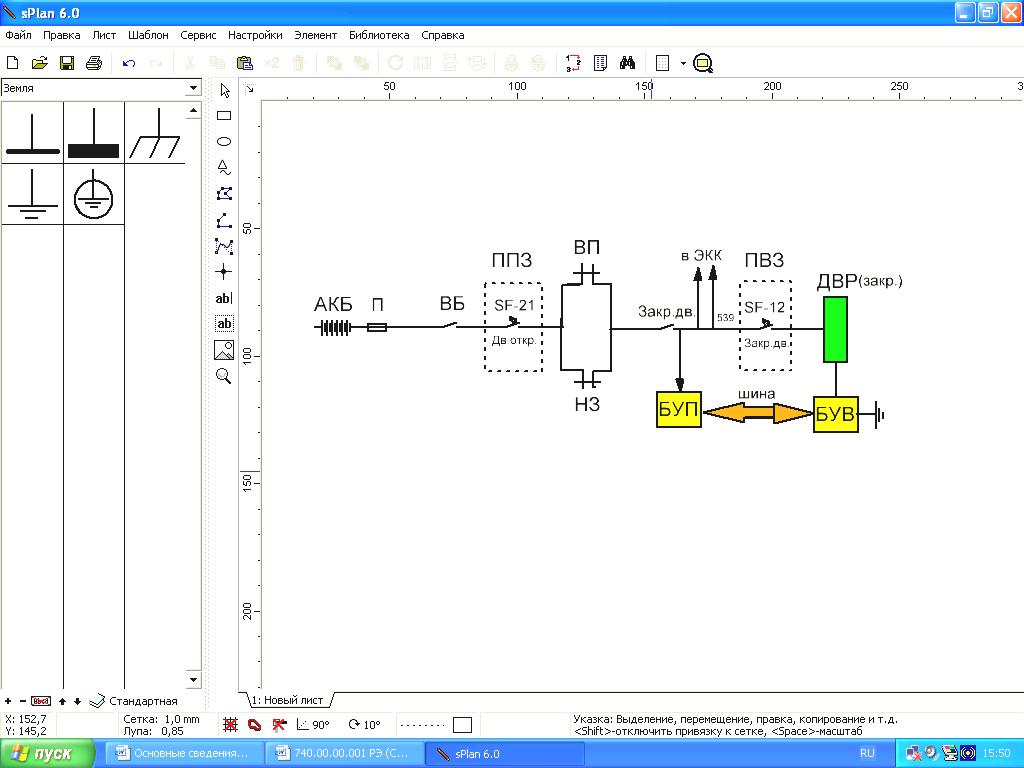The height and width of the screenshot is (768, 1024).
Task: Click the rename component label icon
Action: coord(41,701)
